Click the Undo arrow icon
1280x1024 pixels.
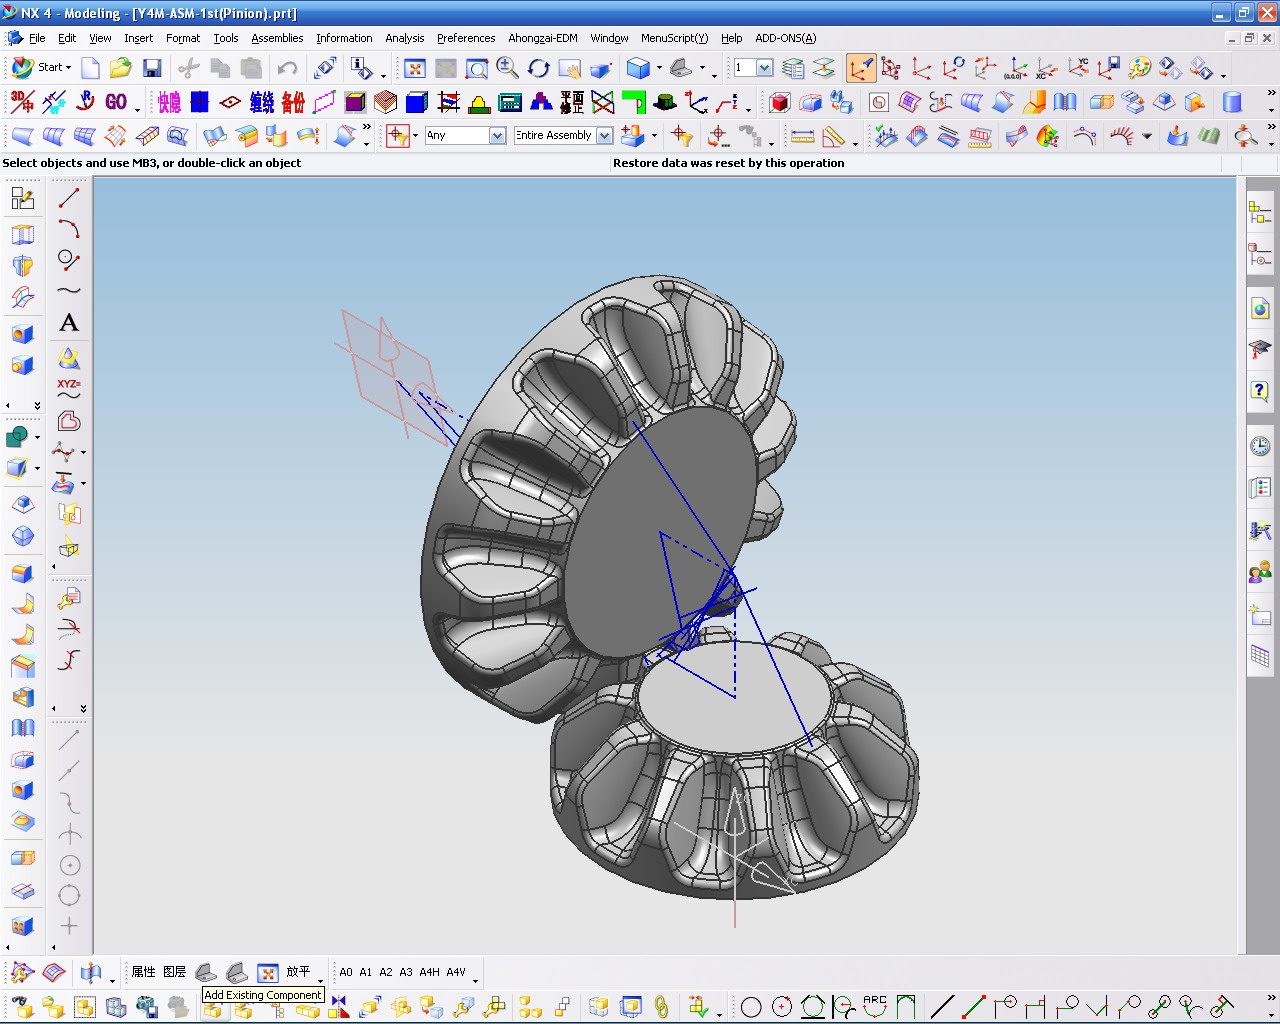[x=287, y=68]
